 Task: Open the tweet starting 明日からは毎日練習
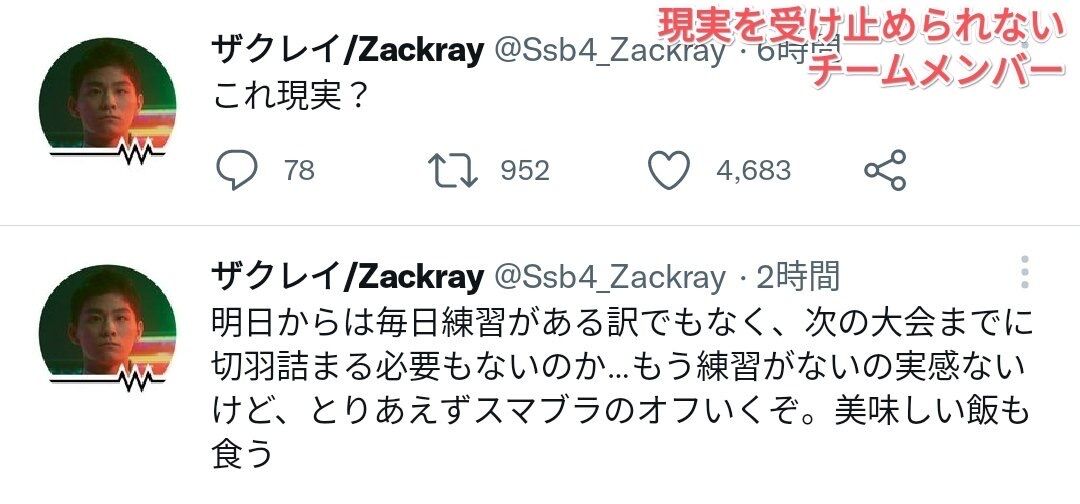coord(620,388)
